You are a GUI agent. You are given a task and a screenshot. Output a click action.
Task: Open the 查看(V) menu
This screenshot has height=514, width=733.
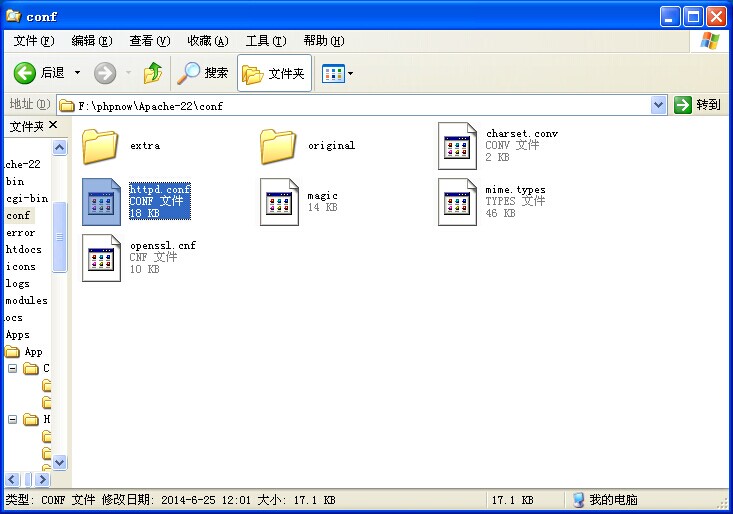tap(150, 41)
